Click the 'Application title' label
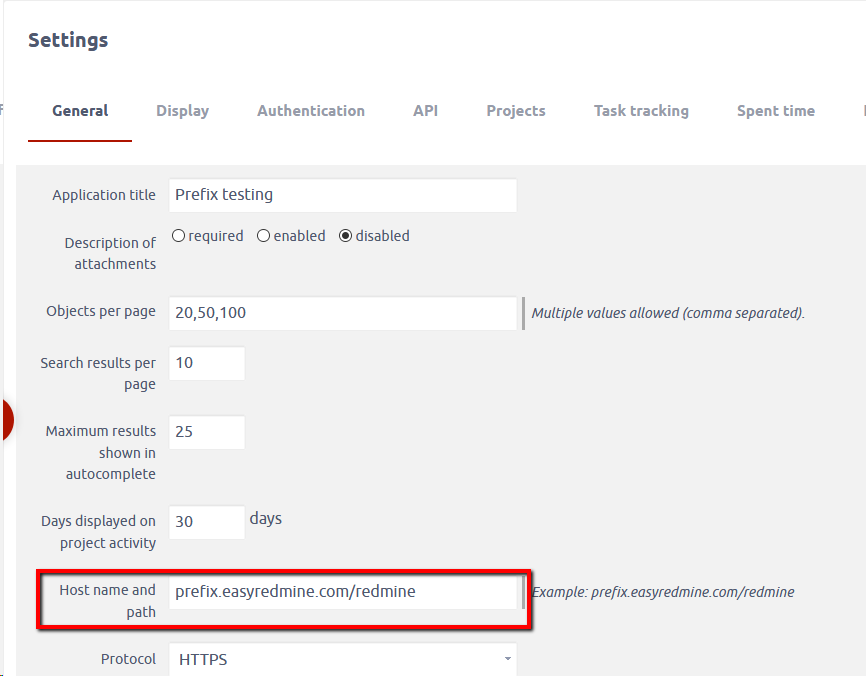866x676 pixels. 104,195
